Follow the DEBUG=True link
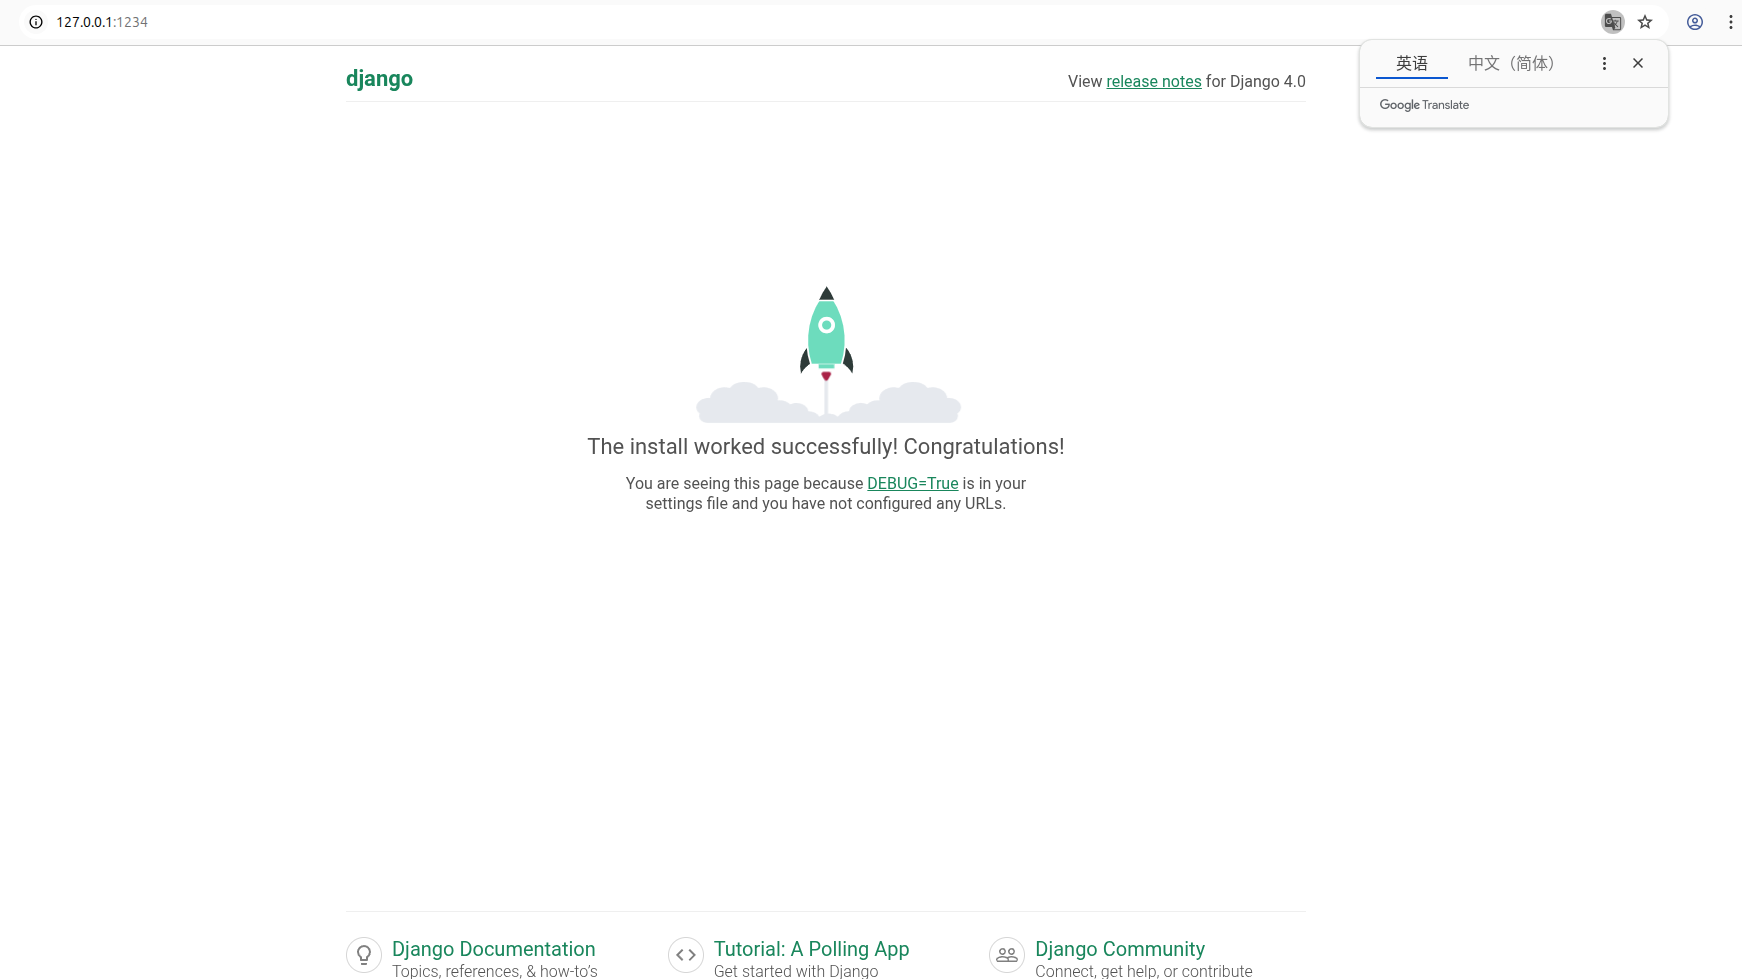 tap(913, 484)
